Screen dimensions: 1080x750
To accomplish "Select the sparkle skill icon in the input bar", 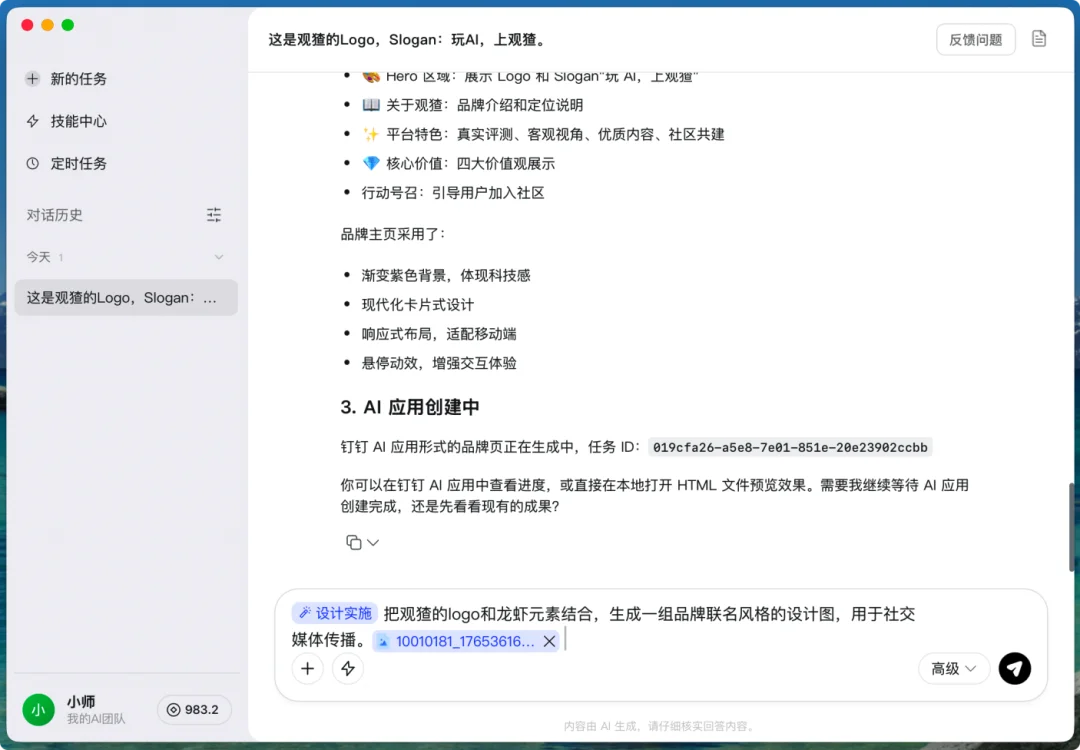I will pyautogui.click(x=347, y=668).
